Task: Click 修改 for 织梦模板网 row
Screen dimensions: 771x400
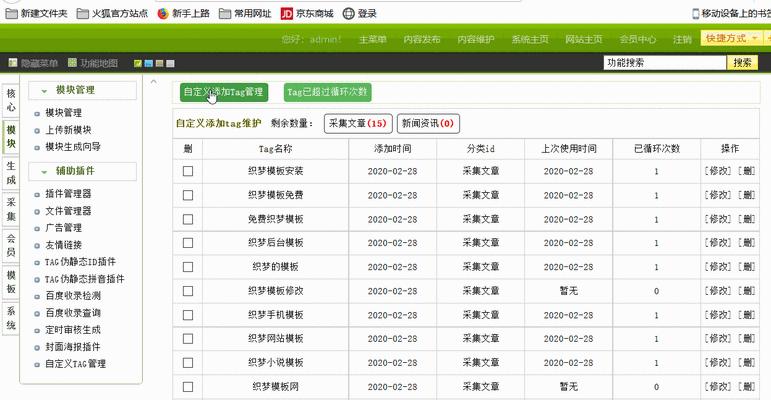Action: 718,387
